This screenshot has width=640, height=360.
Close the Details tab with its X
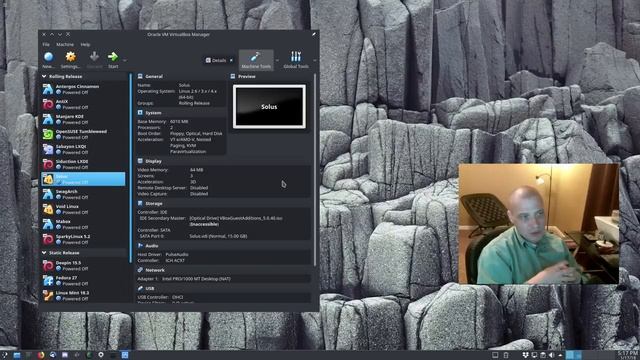click(231, 60)
